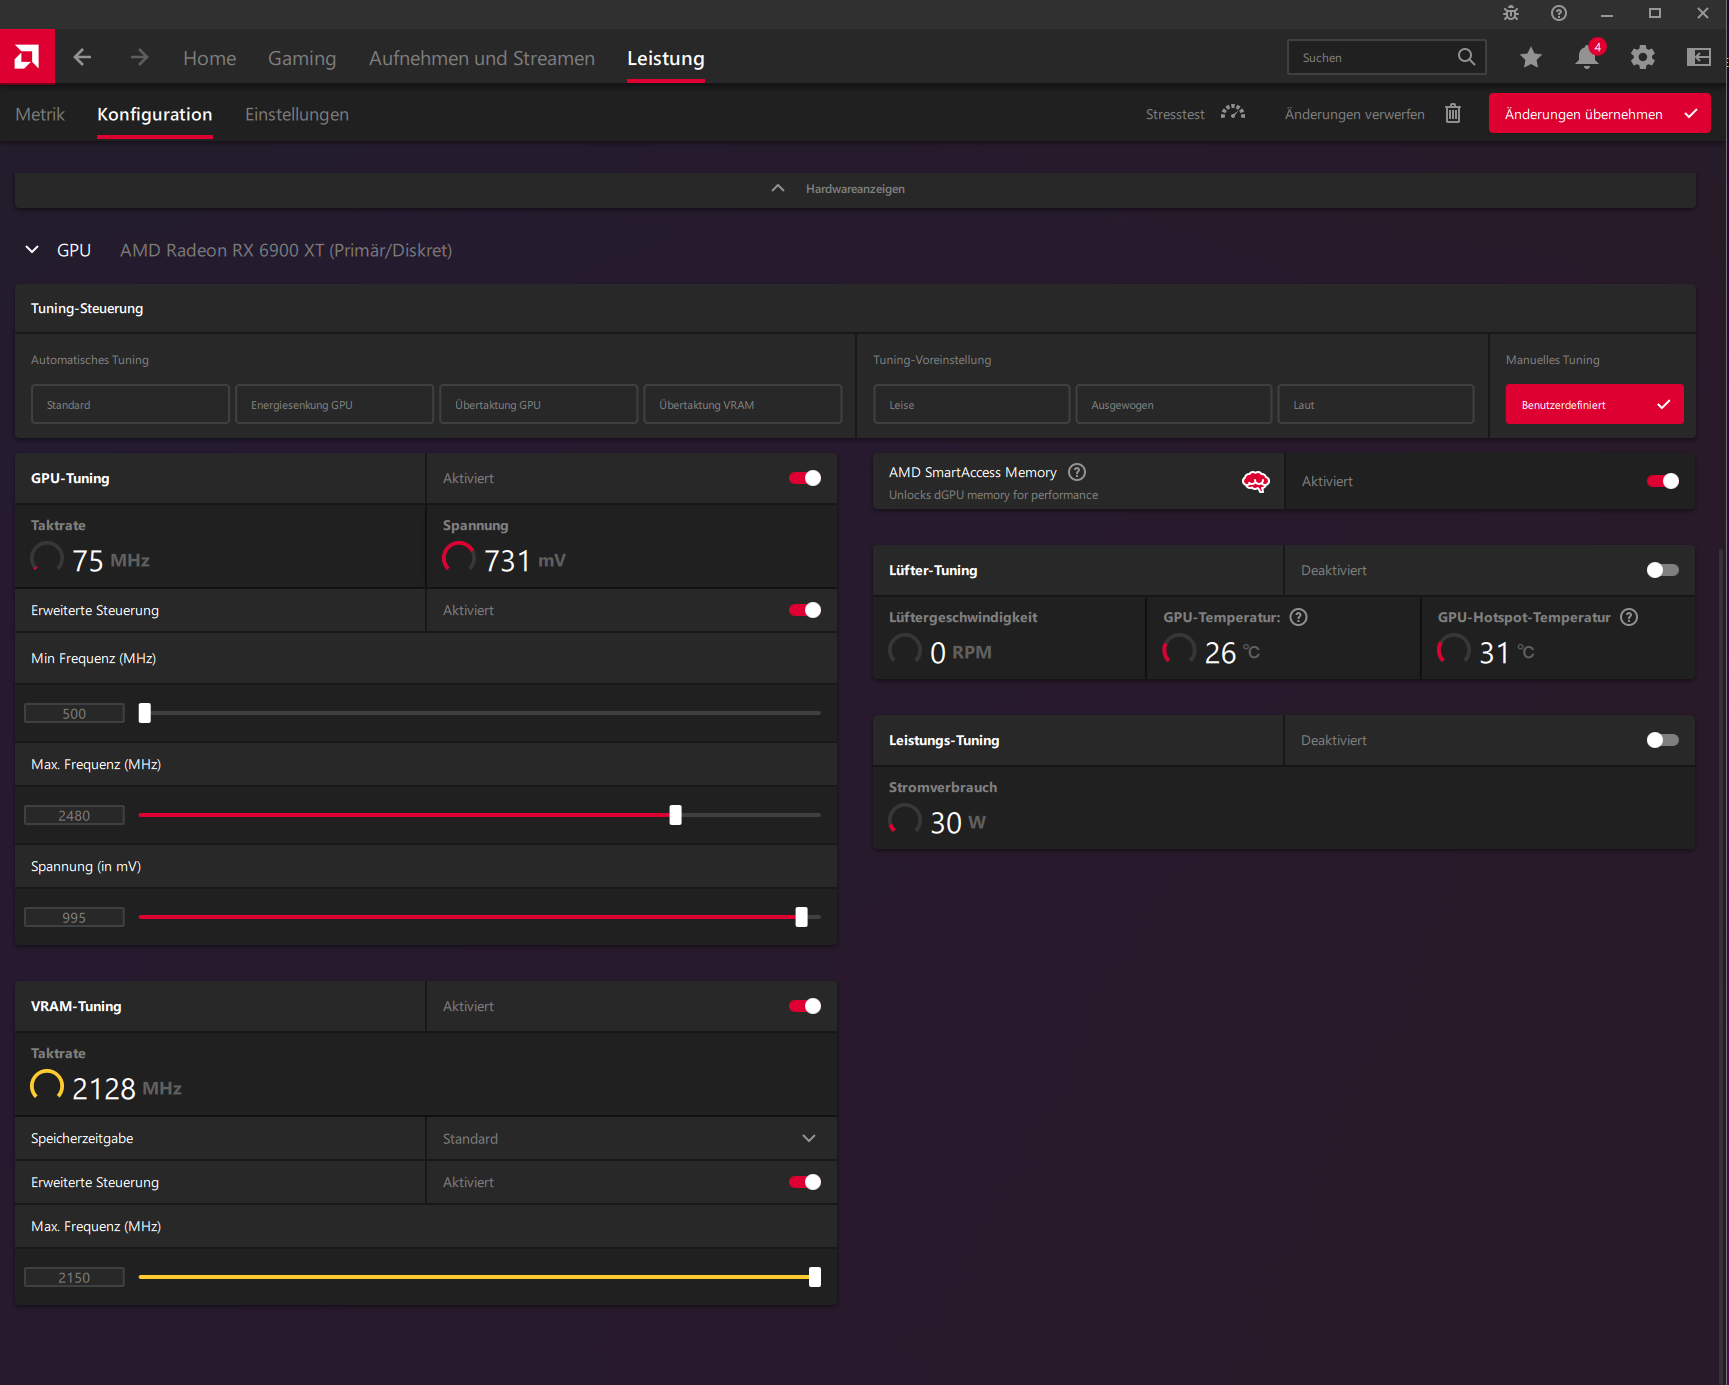
Task: Select the Leistung tab
Action: pos(666,58)
